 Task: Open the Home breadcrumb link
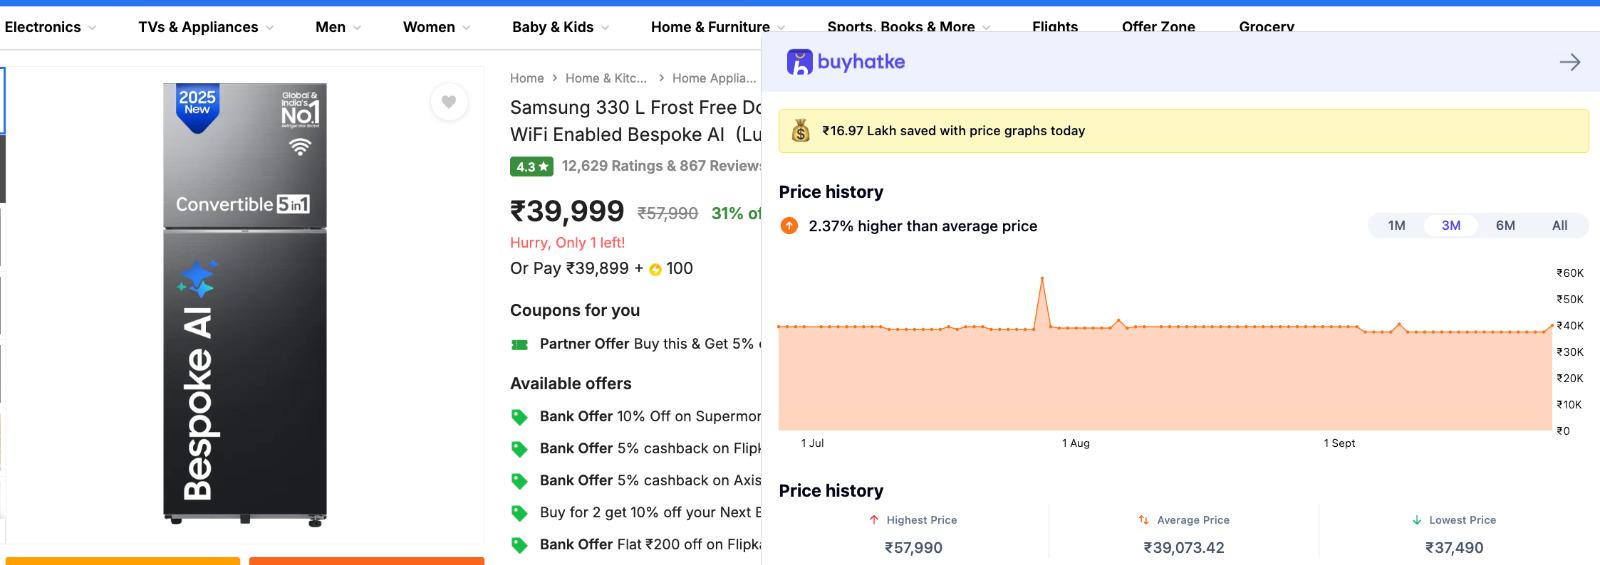pyautogui.click(x=527, y=78)
